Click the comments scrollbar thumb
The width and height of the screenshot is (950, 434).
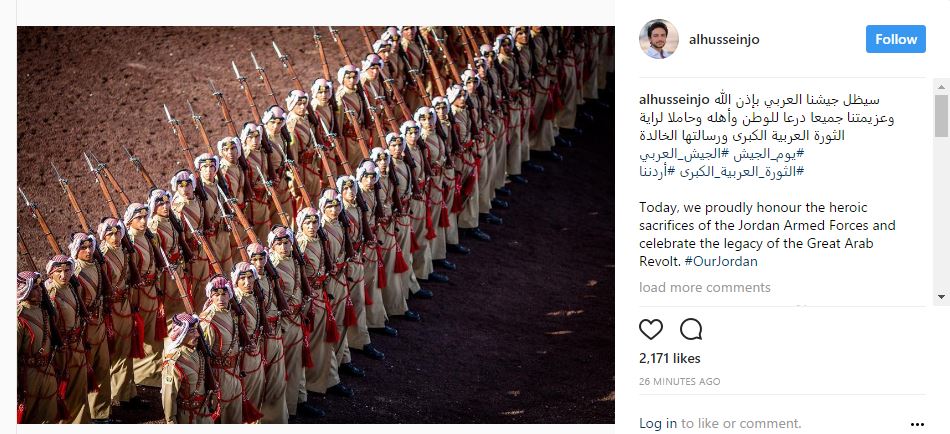click(941, 115)
